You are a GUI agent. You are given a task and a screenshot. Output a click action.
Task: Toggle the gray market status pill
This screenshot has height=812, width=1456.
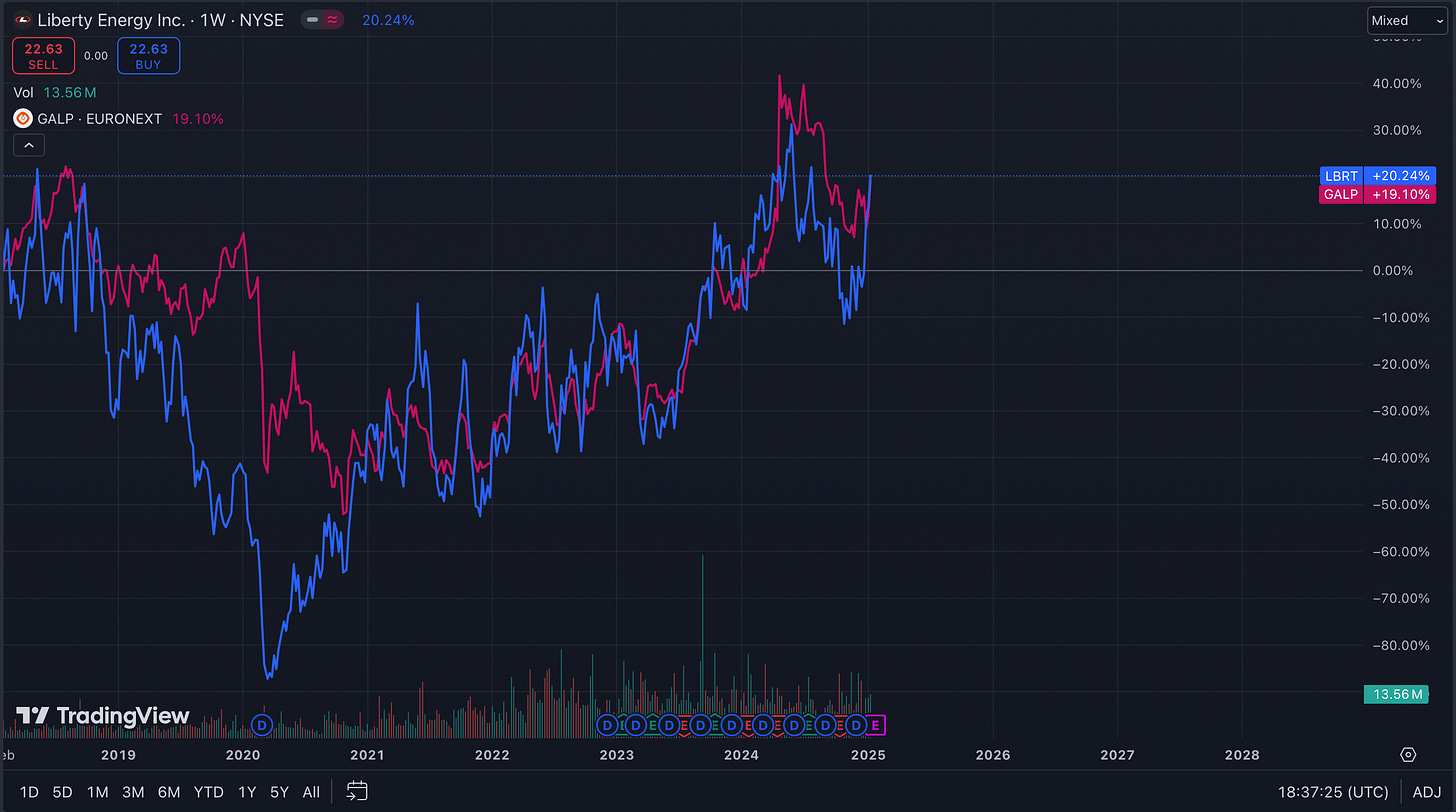pos(314,20)
